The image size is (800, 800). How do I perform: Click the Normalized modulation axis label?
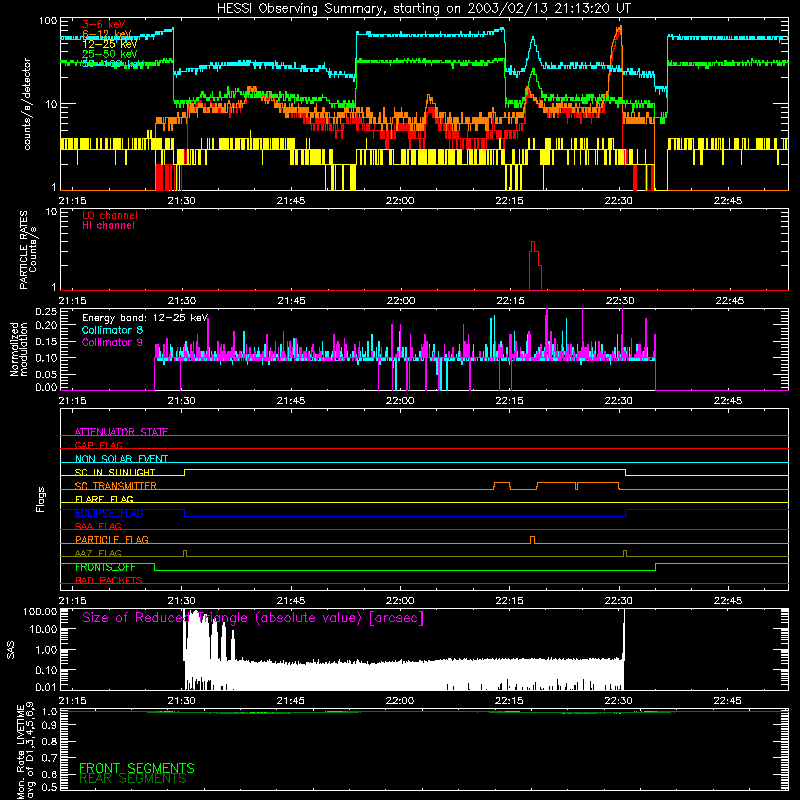point(18,349)
